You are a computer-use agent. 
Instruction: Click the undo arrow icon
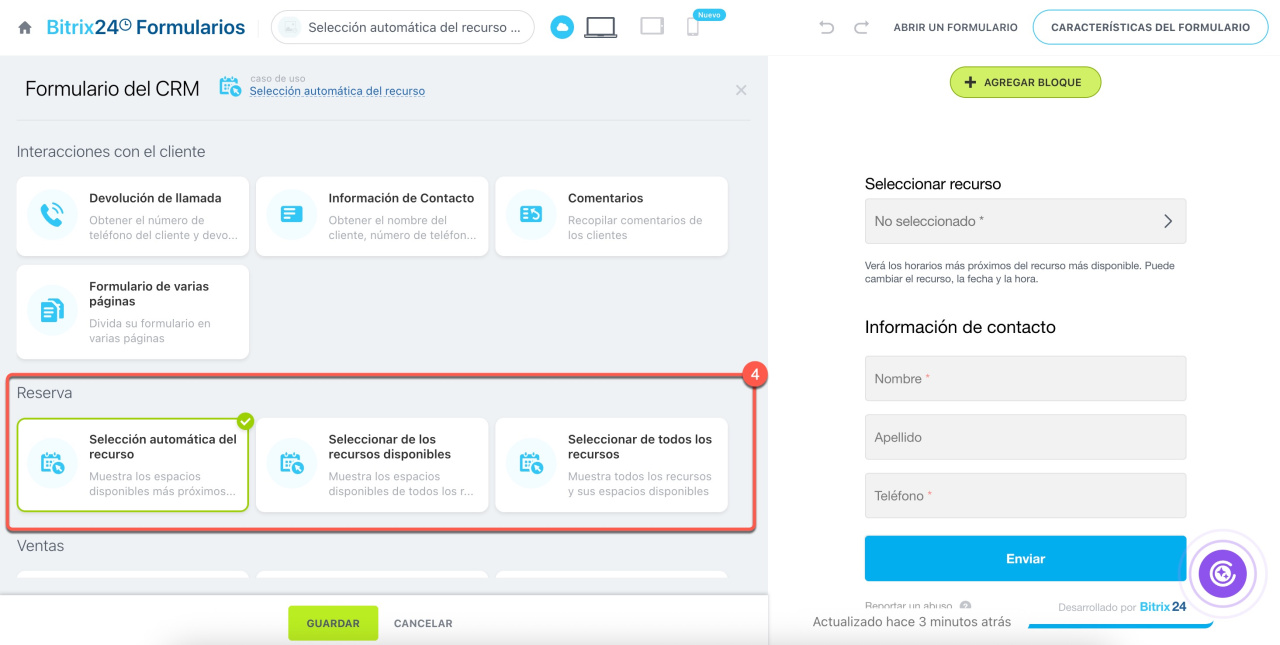(826, 28)
